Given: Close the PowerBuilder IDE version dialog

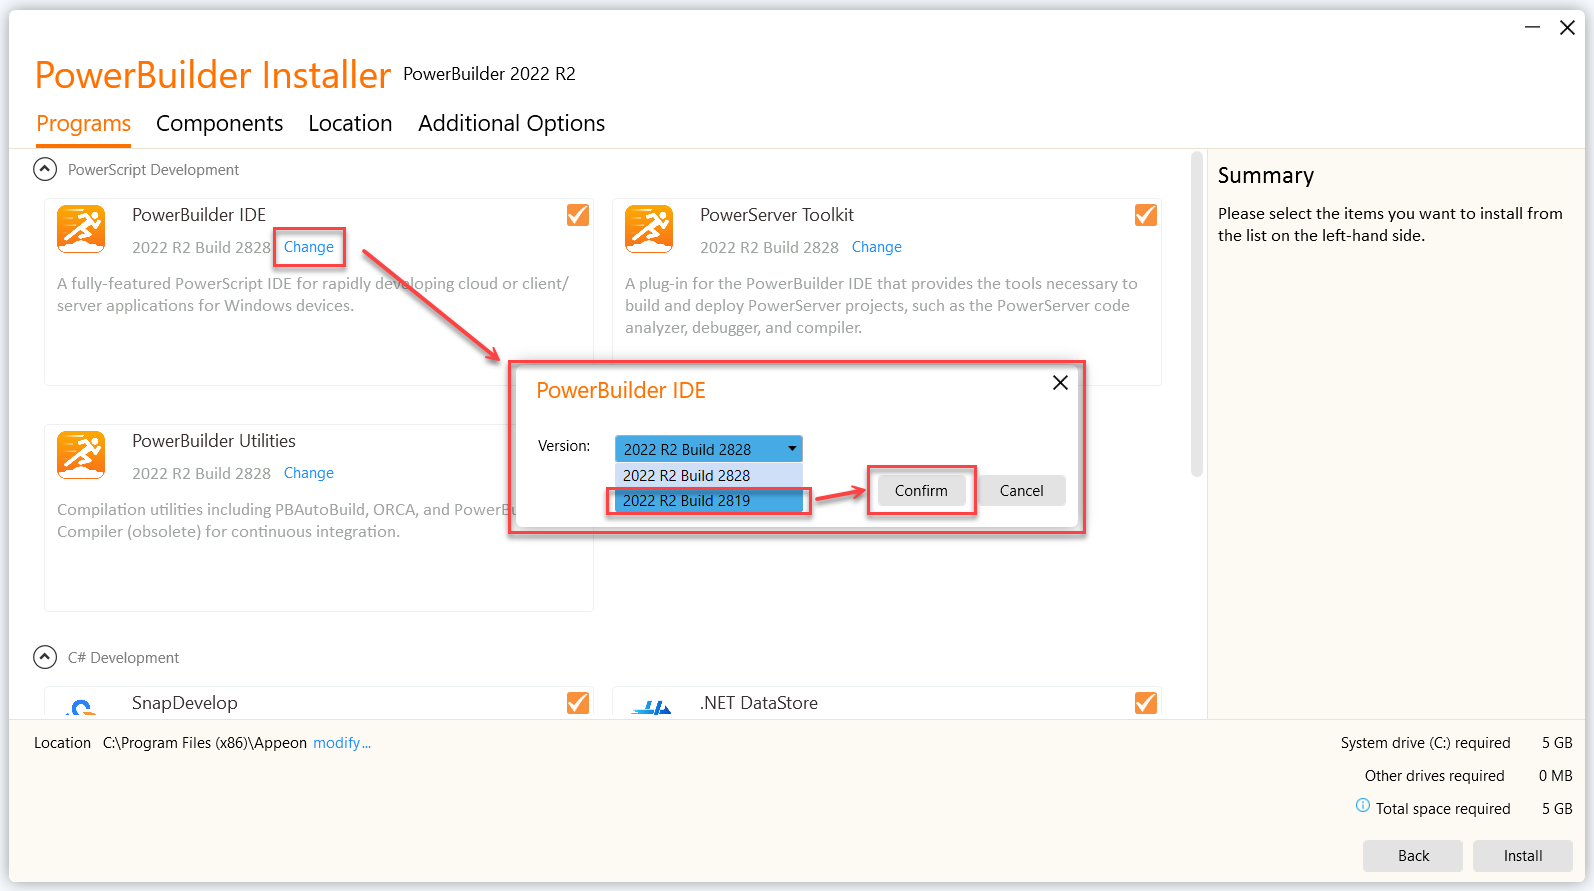Looking at the screenshot, I should pos(1060,383).
